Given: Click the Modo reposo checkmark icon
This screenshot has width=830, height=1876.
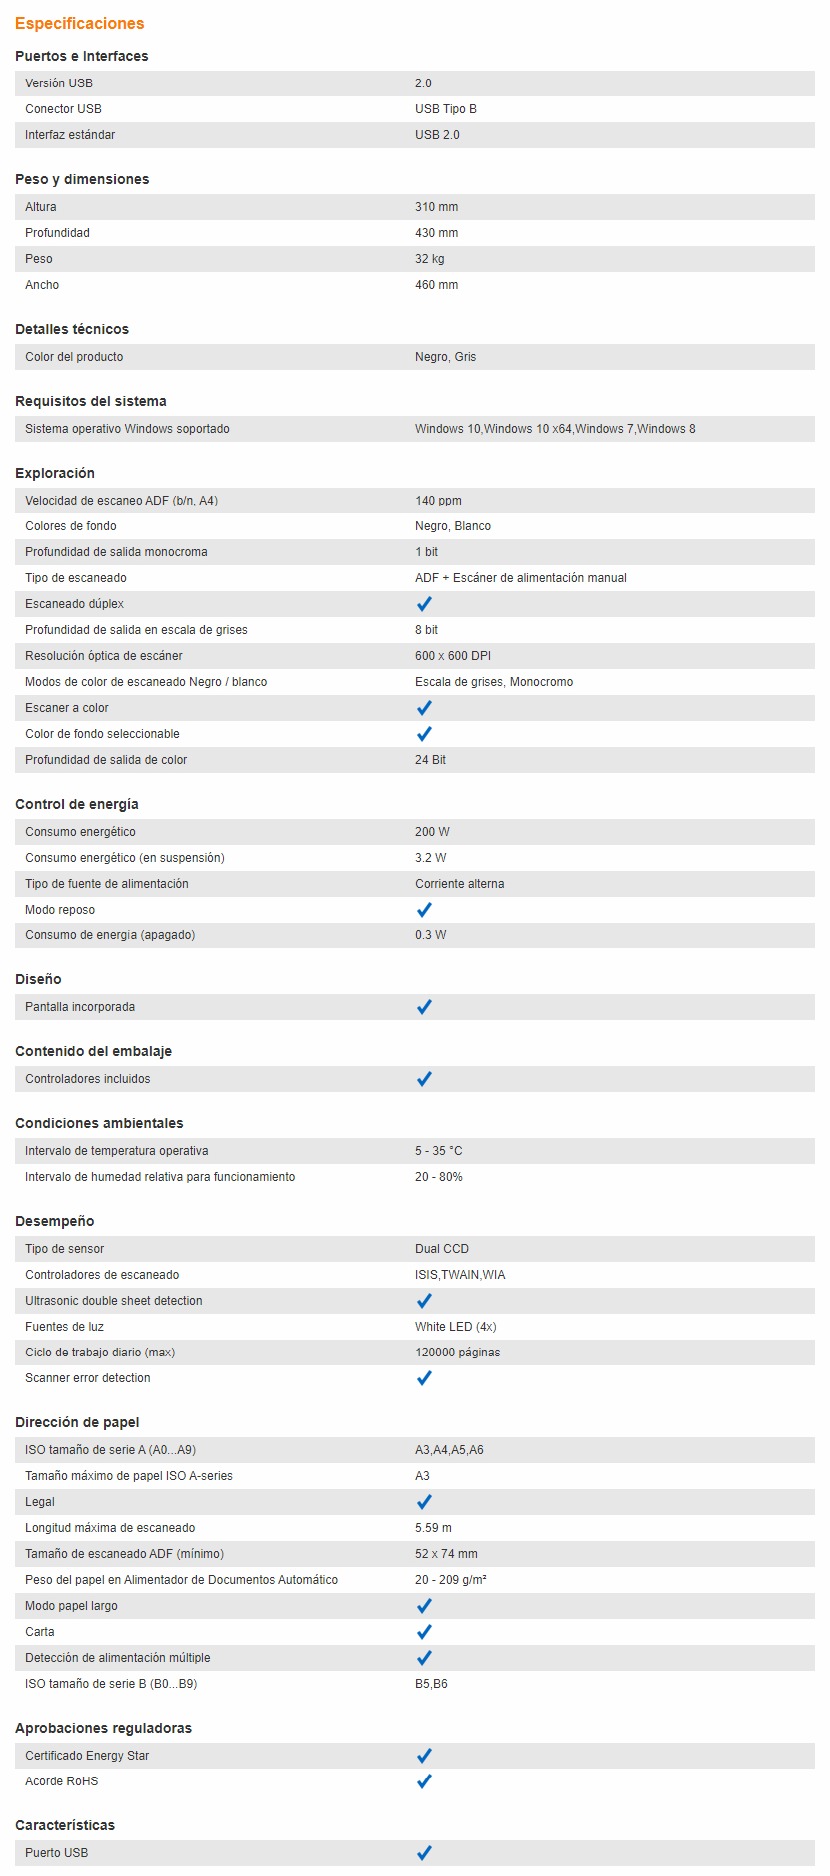Looking at the screenshot, I should click(424, 910).
